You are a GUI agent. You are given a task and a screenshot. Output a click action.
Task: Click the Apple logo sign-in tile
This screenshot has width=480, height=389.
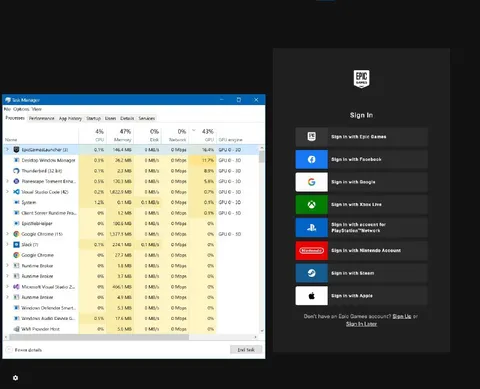(x=311, y=296)
